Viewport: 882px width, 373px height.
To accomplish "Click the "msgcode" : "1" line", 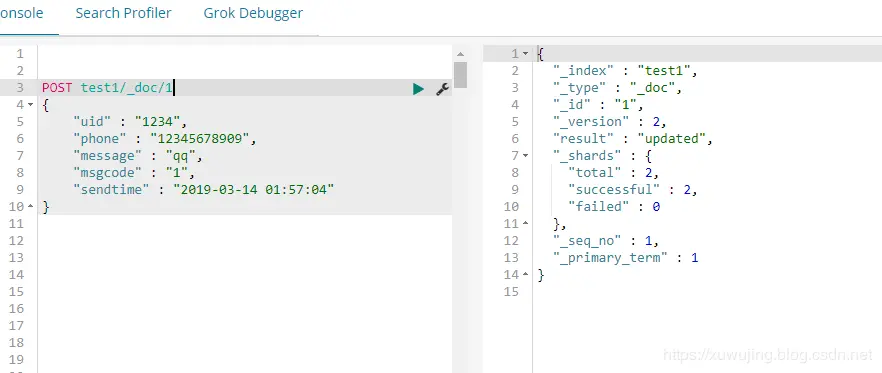I will pos(134,172).
